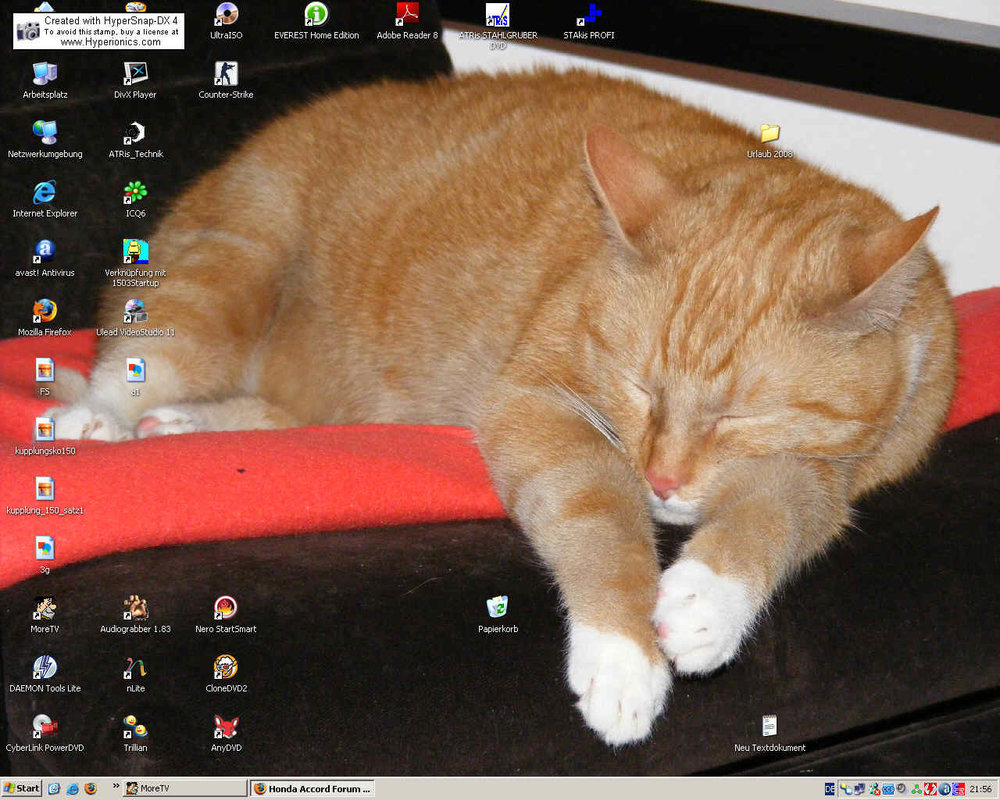Open the DE language selector in the tray
Viewport: 1000px width, 800px height.
[x=829, y=788]
